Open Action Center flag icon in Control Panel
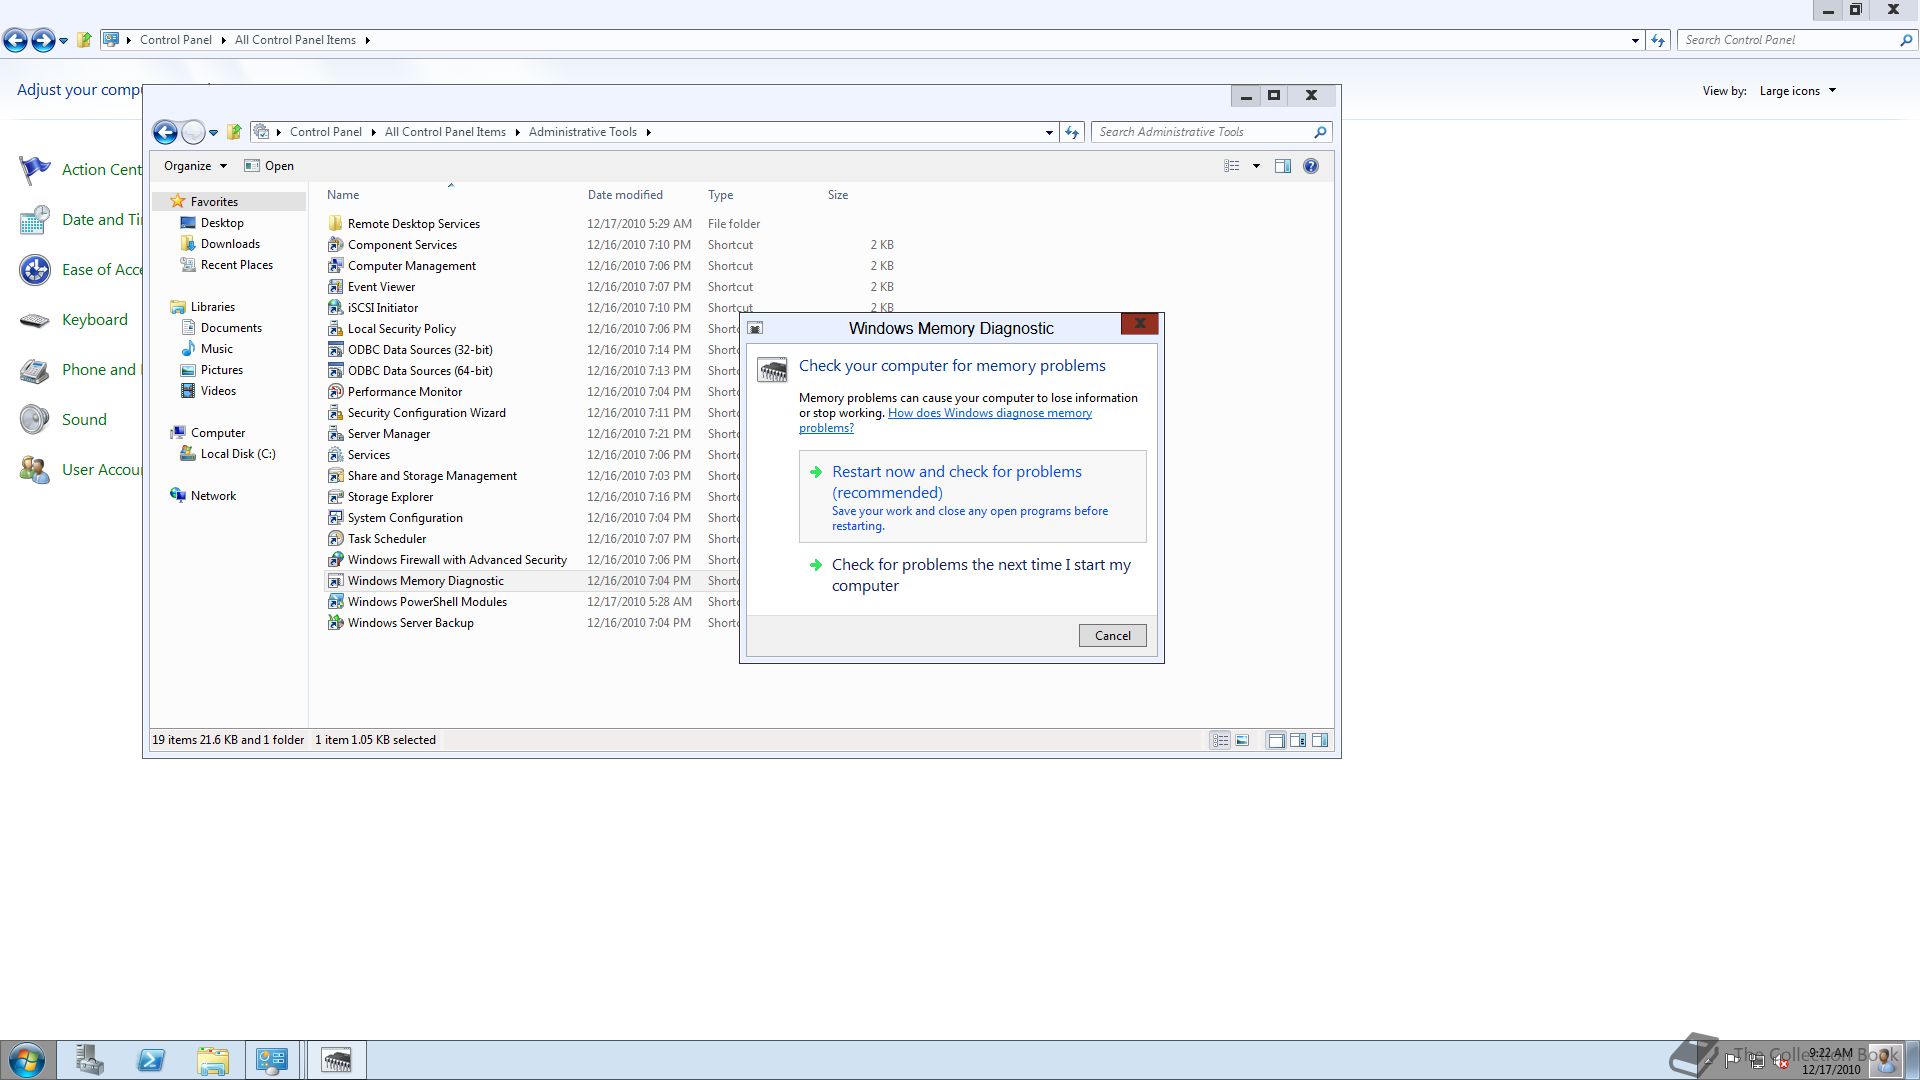The width and height of the screenshot is (1920, 1080). point(35,170)
